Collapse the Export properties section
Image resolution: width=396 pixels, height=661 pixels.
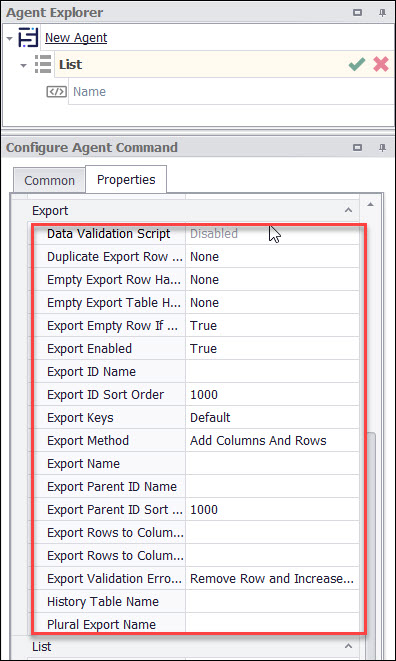pos(348,210)
